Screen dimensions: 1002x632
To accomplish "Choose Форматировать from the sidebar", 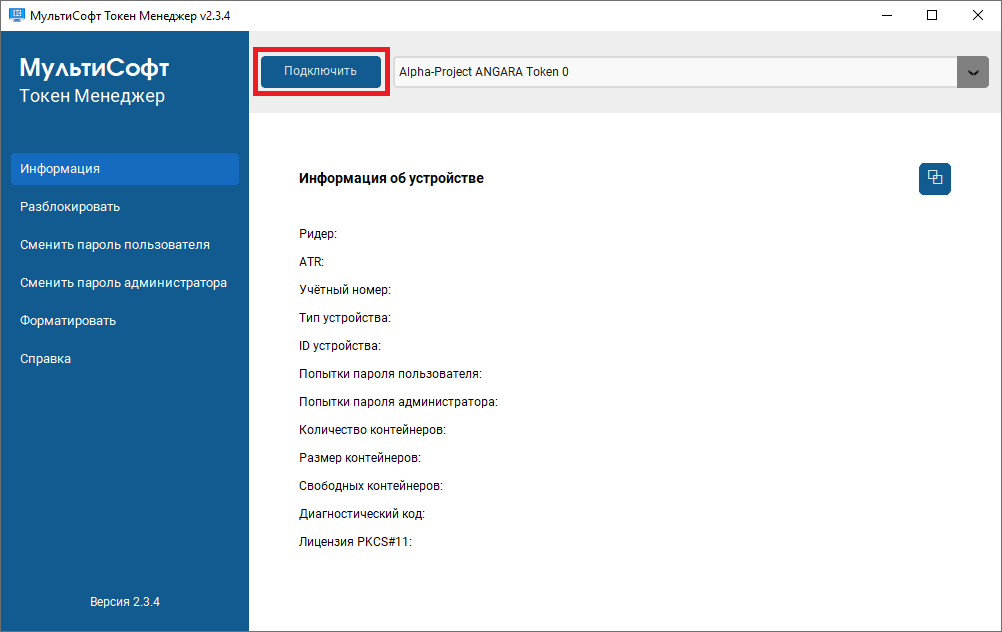I will [68, 321].
